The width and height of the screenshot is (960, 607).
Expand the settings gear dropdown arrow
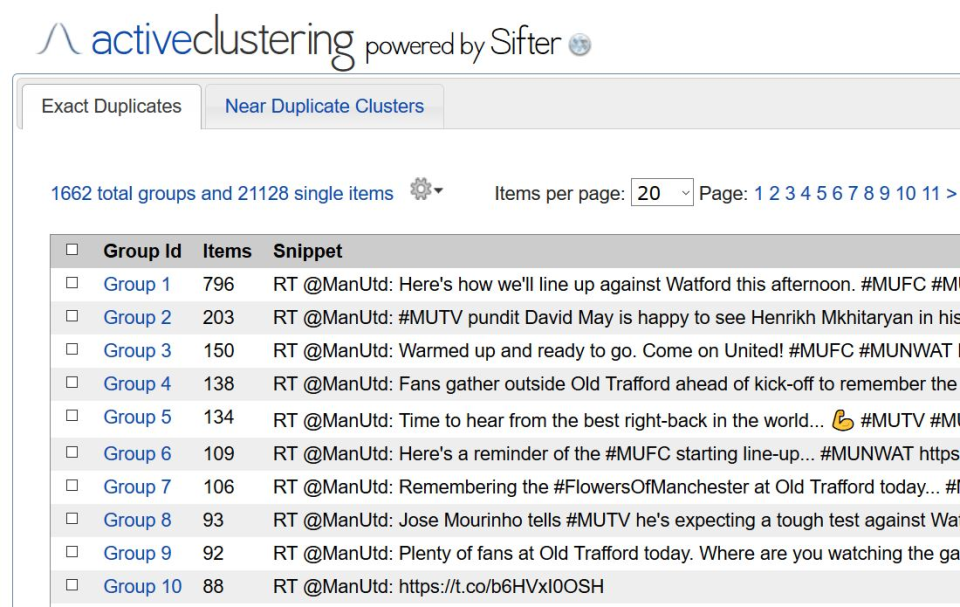click(436, 190)
